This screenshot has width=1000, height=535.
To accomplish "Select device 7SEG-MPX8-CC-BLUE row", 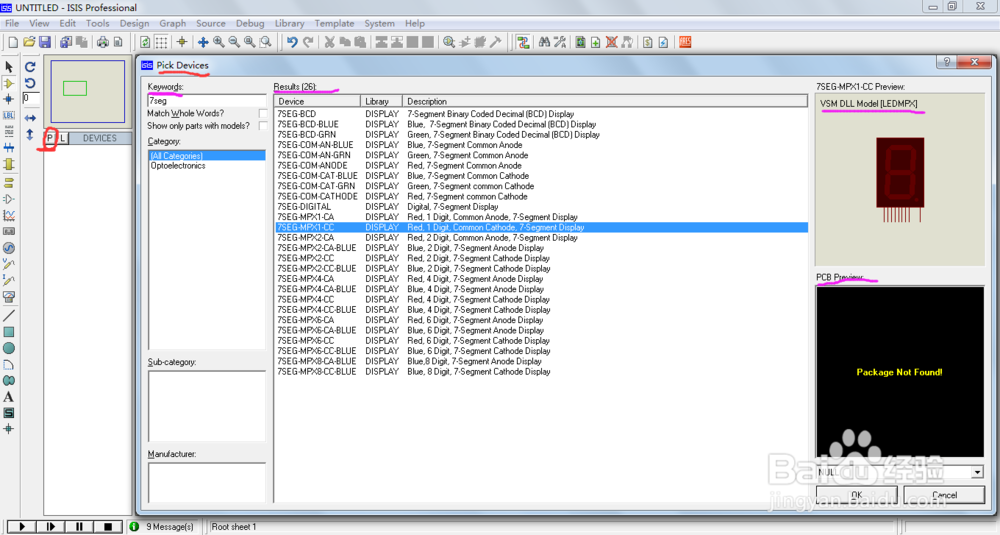I will (541, 372).
